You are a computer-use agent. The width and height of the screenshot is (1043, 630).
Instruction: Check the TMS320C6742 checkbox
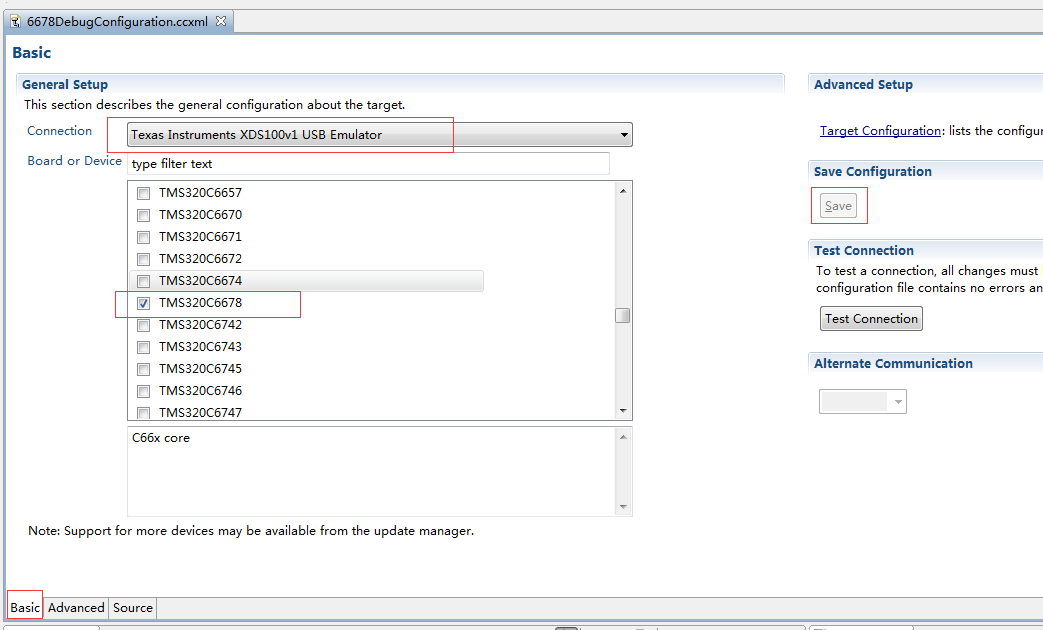coord(143,325)
